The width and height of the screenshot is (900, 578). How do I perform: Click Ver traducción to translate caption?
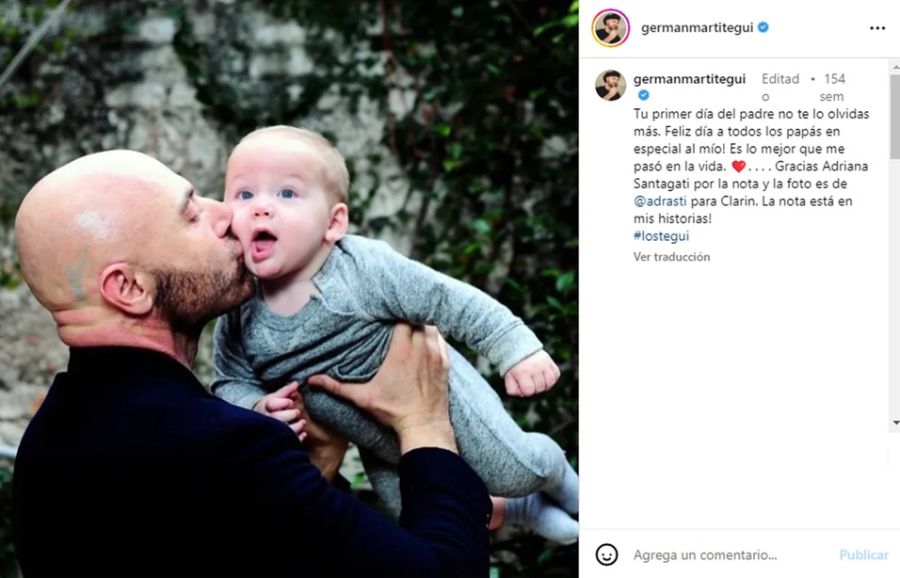[x=672, y=257]
